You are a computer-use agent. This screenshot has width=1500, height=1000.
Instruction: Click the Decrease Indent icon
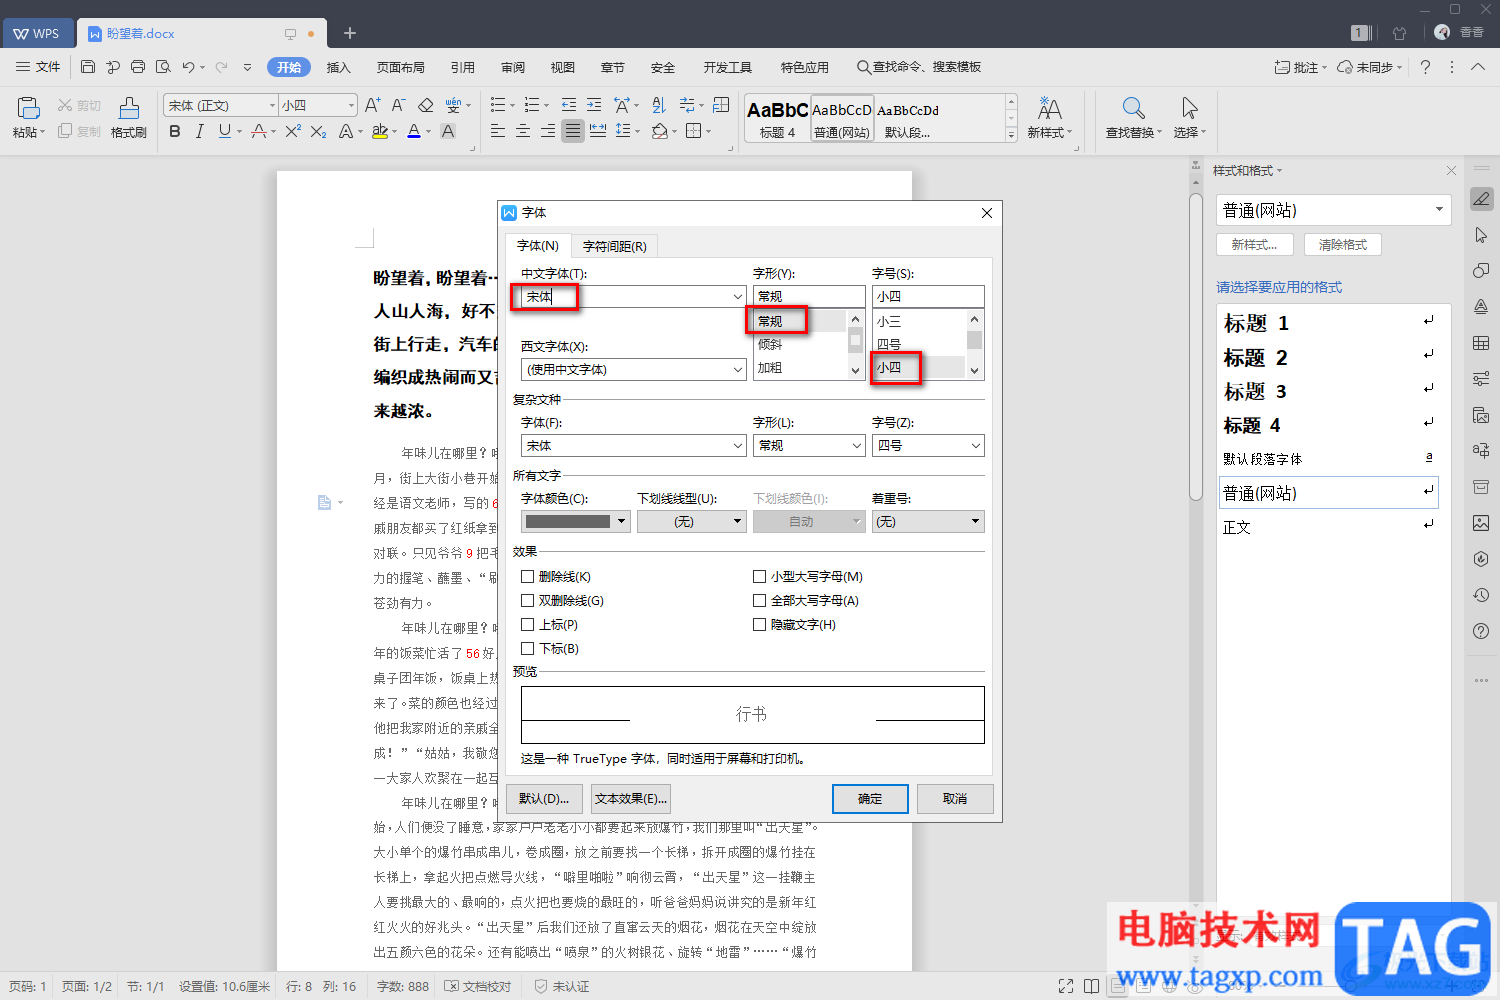pyautogui.click(x=569, y=105)
